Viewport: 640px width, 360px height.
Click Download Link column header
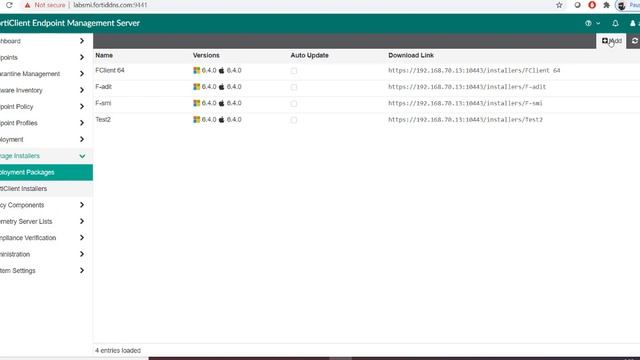(x=411, y=55)
